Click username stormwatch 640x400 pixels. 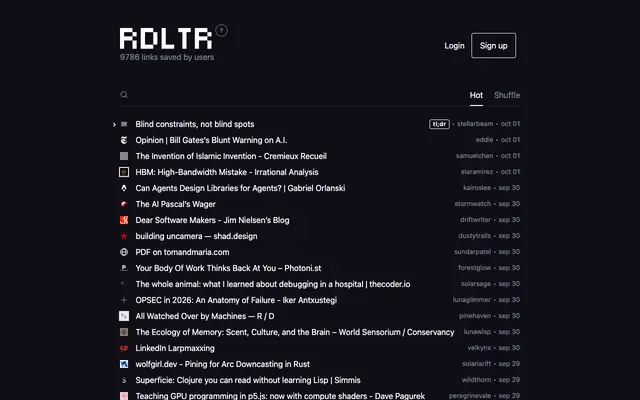click(473, 204)
